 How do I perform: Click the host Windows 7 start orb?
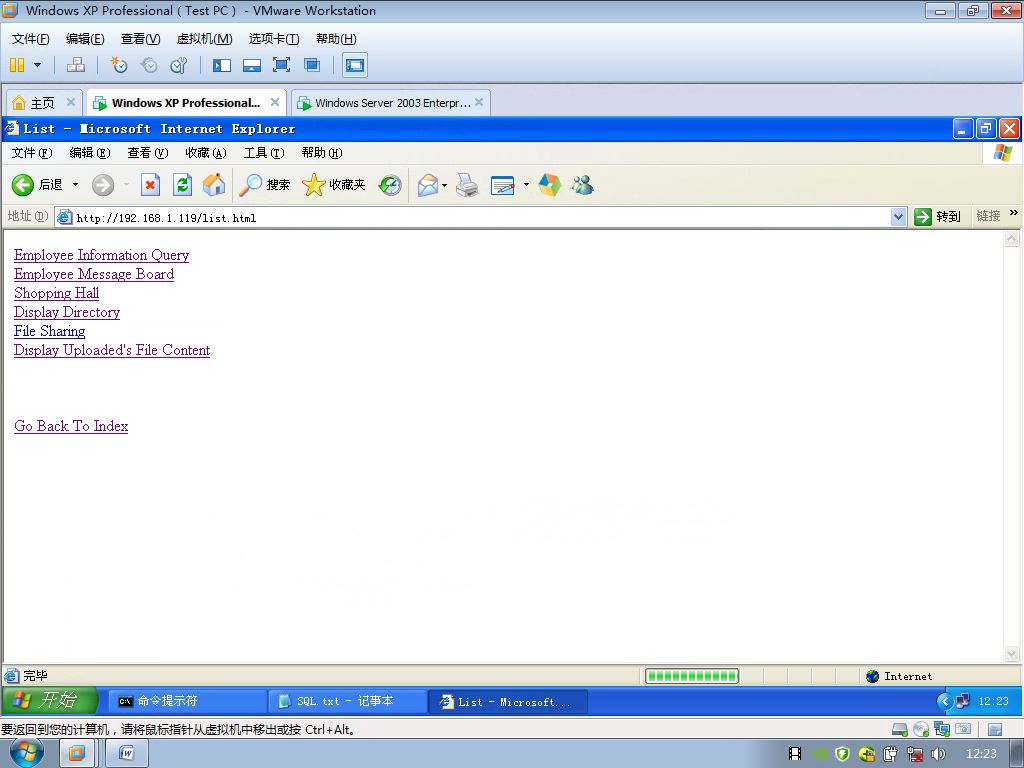coord(27,753)
